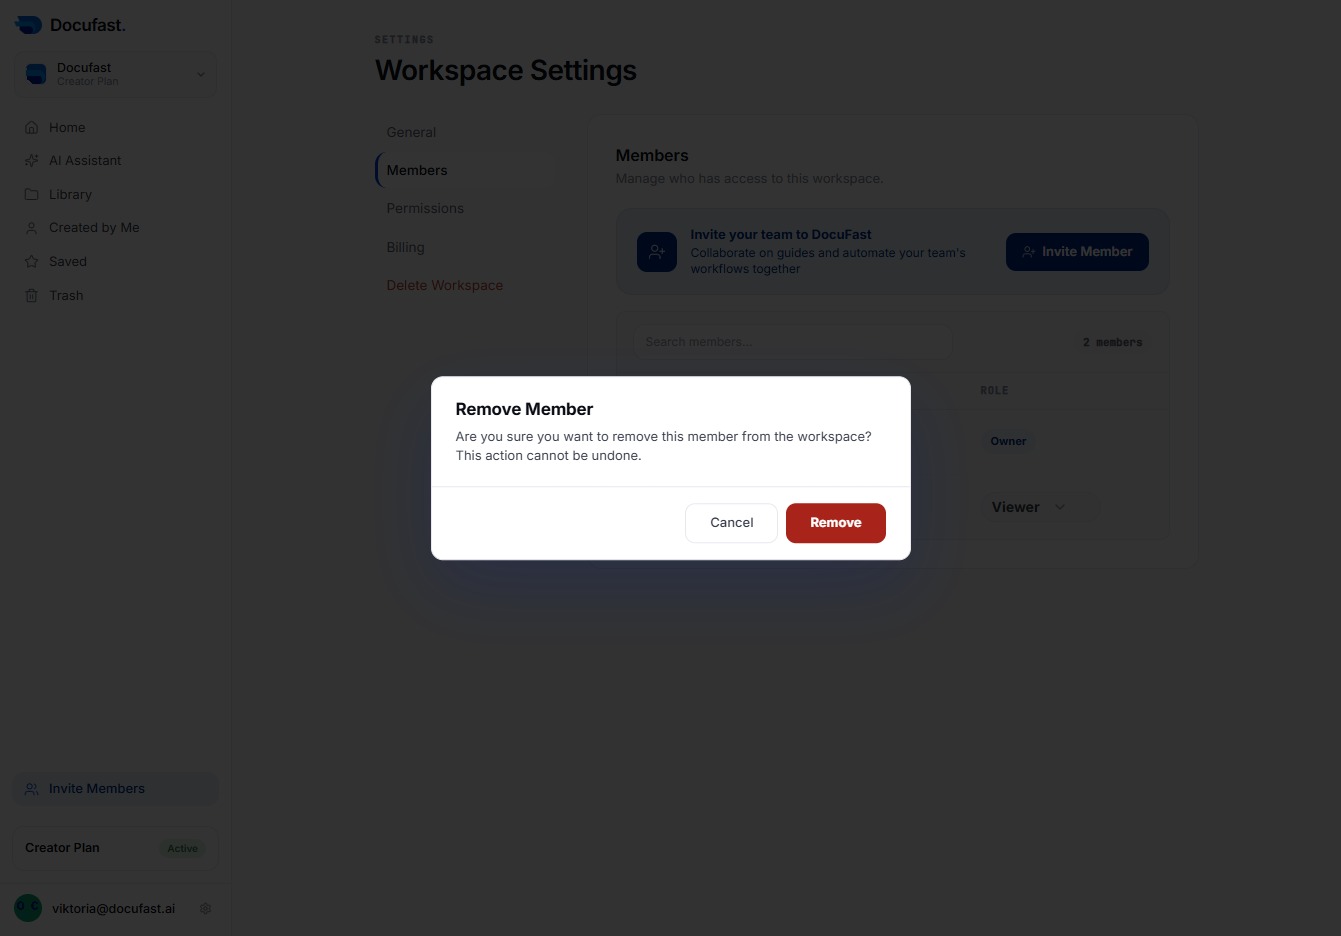The height and width of the screenshot is (936, 1341).
Task: Click the ROLE column header
Action: coord(994,390)
